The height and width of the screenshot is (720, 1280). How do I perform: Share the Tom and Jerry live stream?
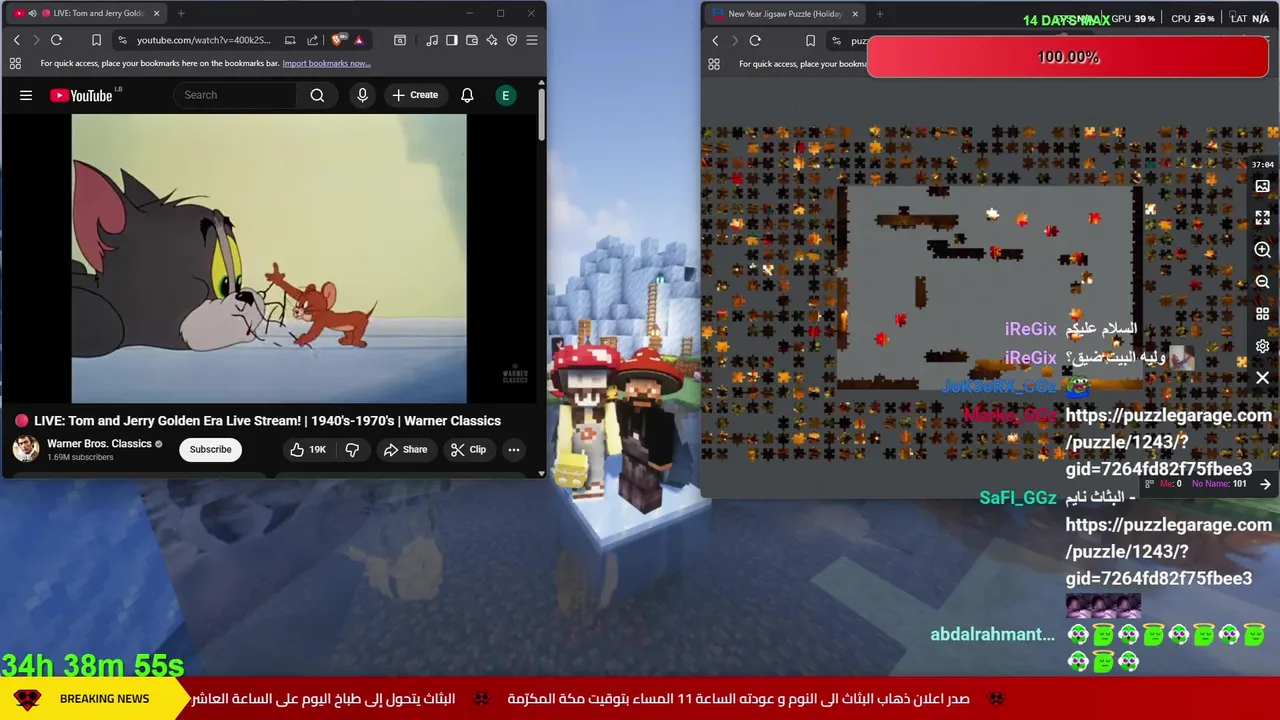pos(405,450)
